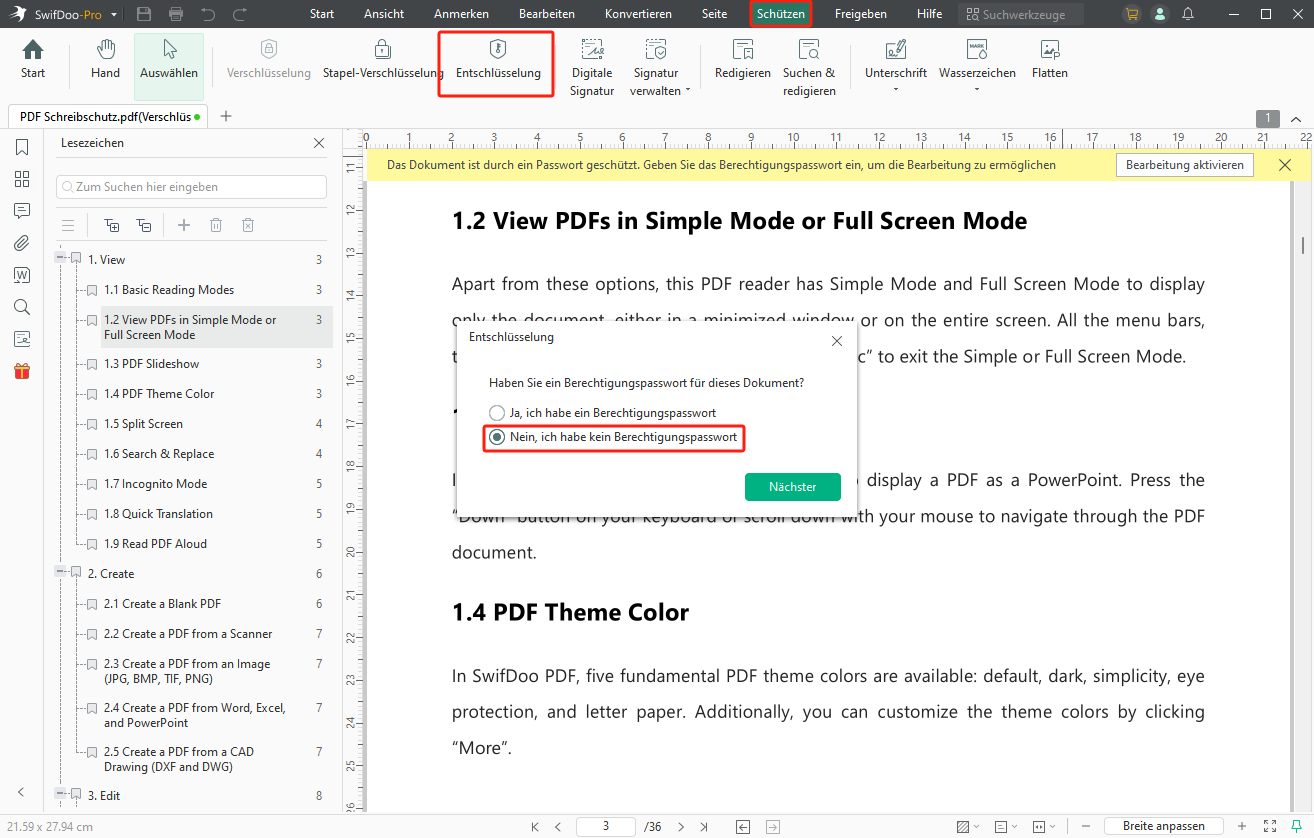The width and height of the screenshot is (1314, 838).
Task: Open the Hilfe menu tab
Action: tap(929, 14)
